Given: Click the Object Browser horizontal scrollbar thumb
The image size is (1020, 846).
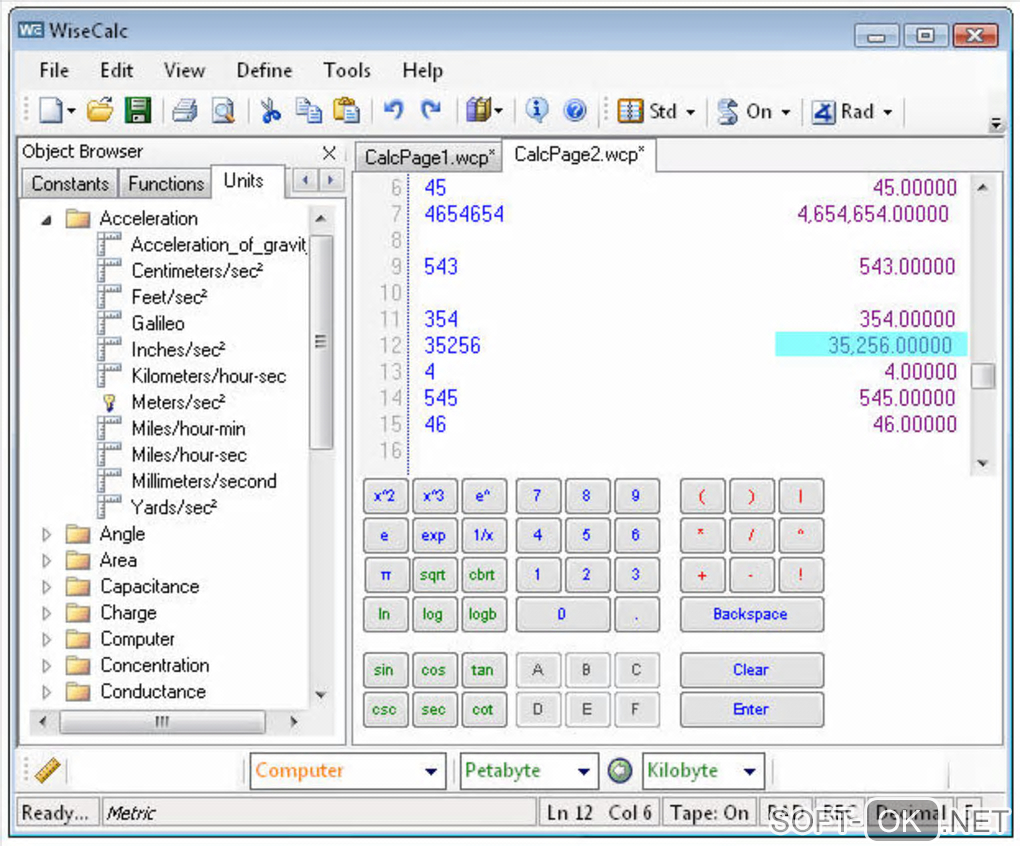Looking at the screenshot, I should (x=162, y=722).
